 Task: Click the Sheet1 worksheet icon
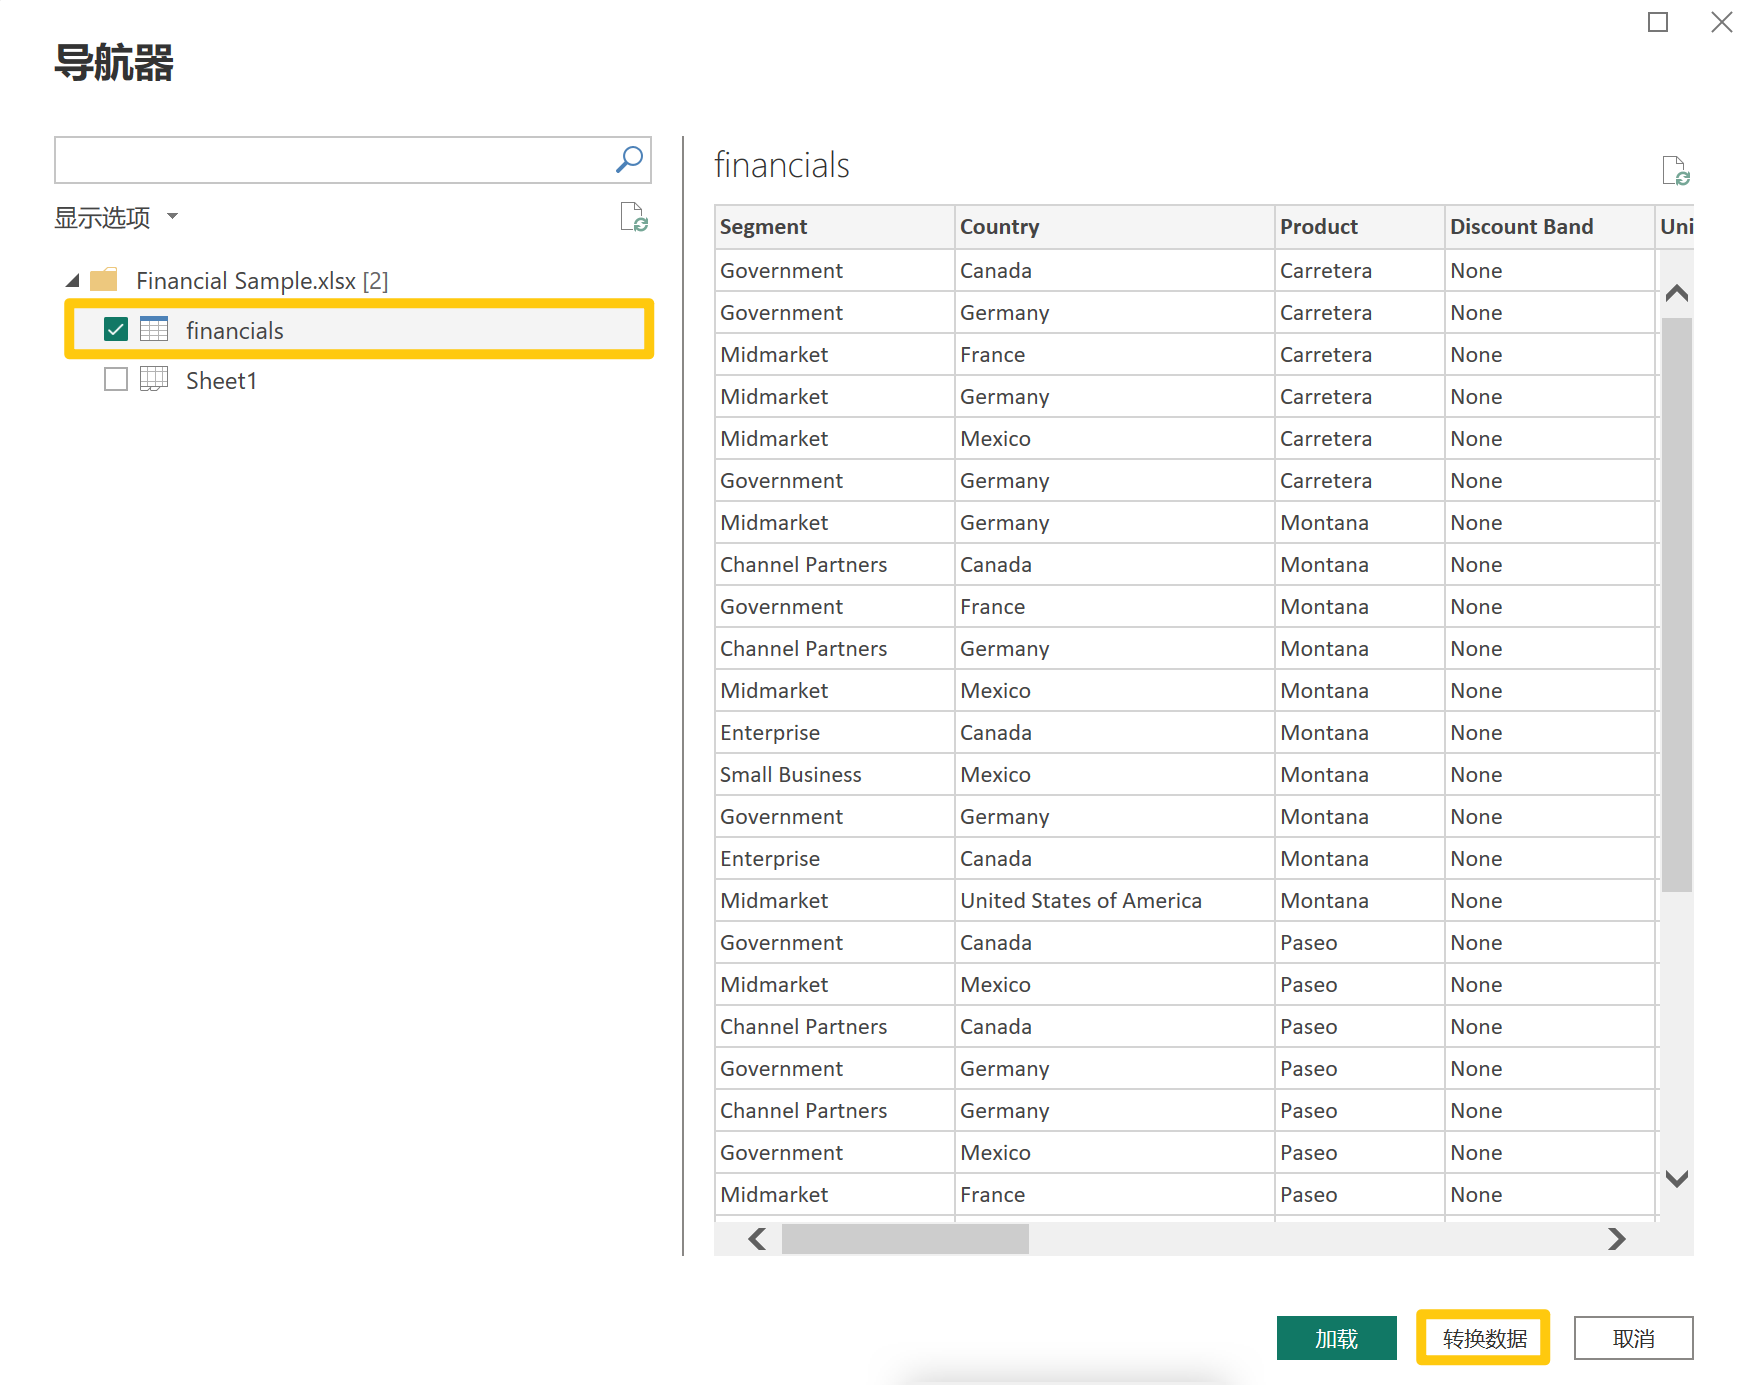coord(154,379)
